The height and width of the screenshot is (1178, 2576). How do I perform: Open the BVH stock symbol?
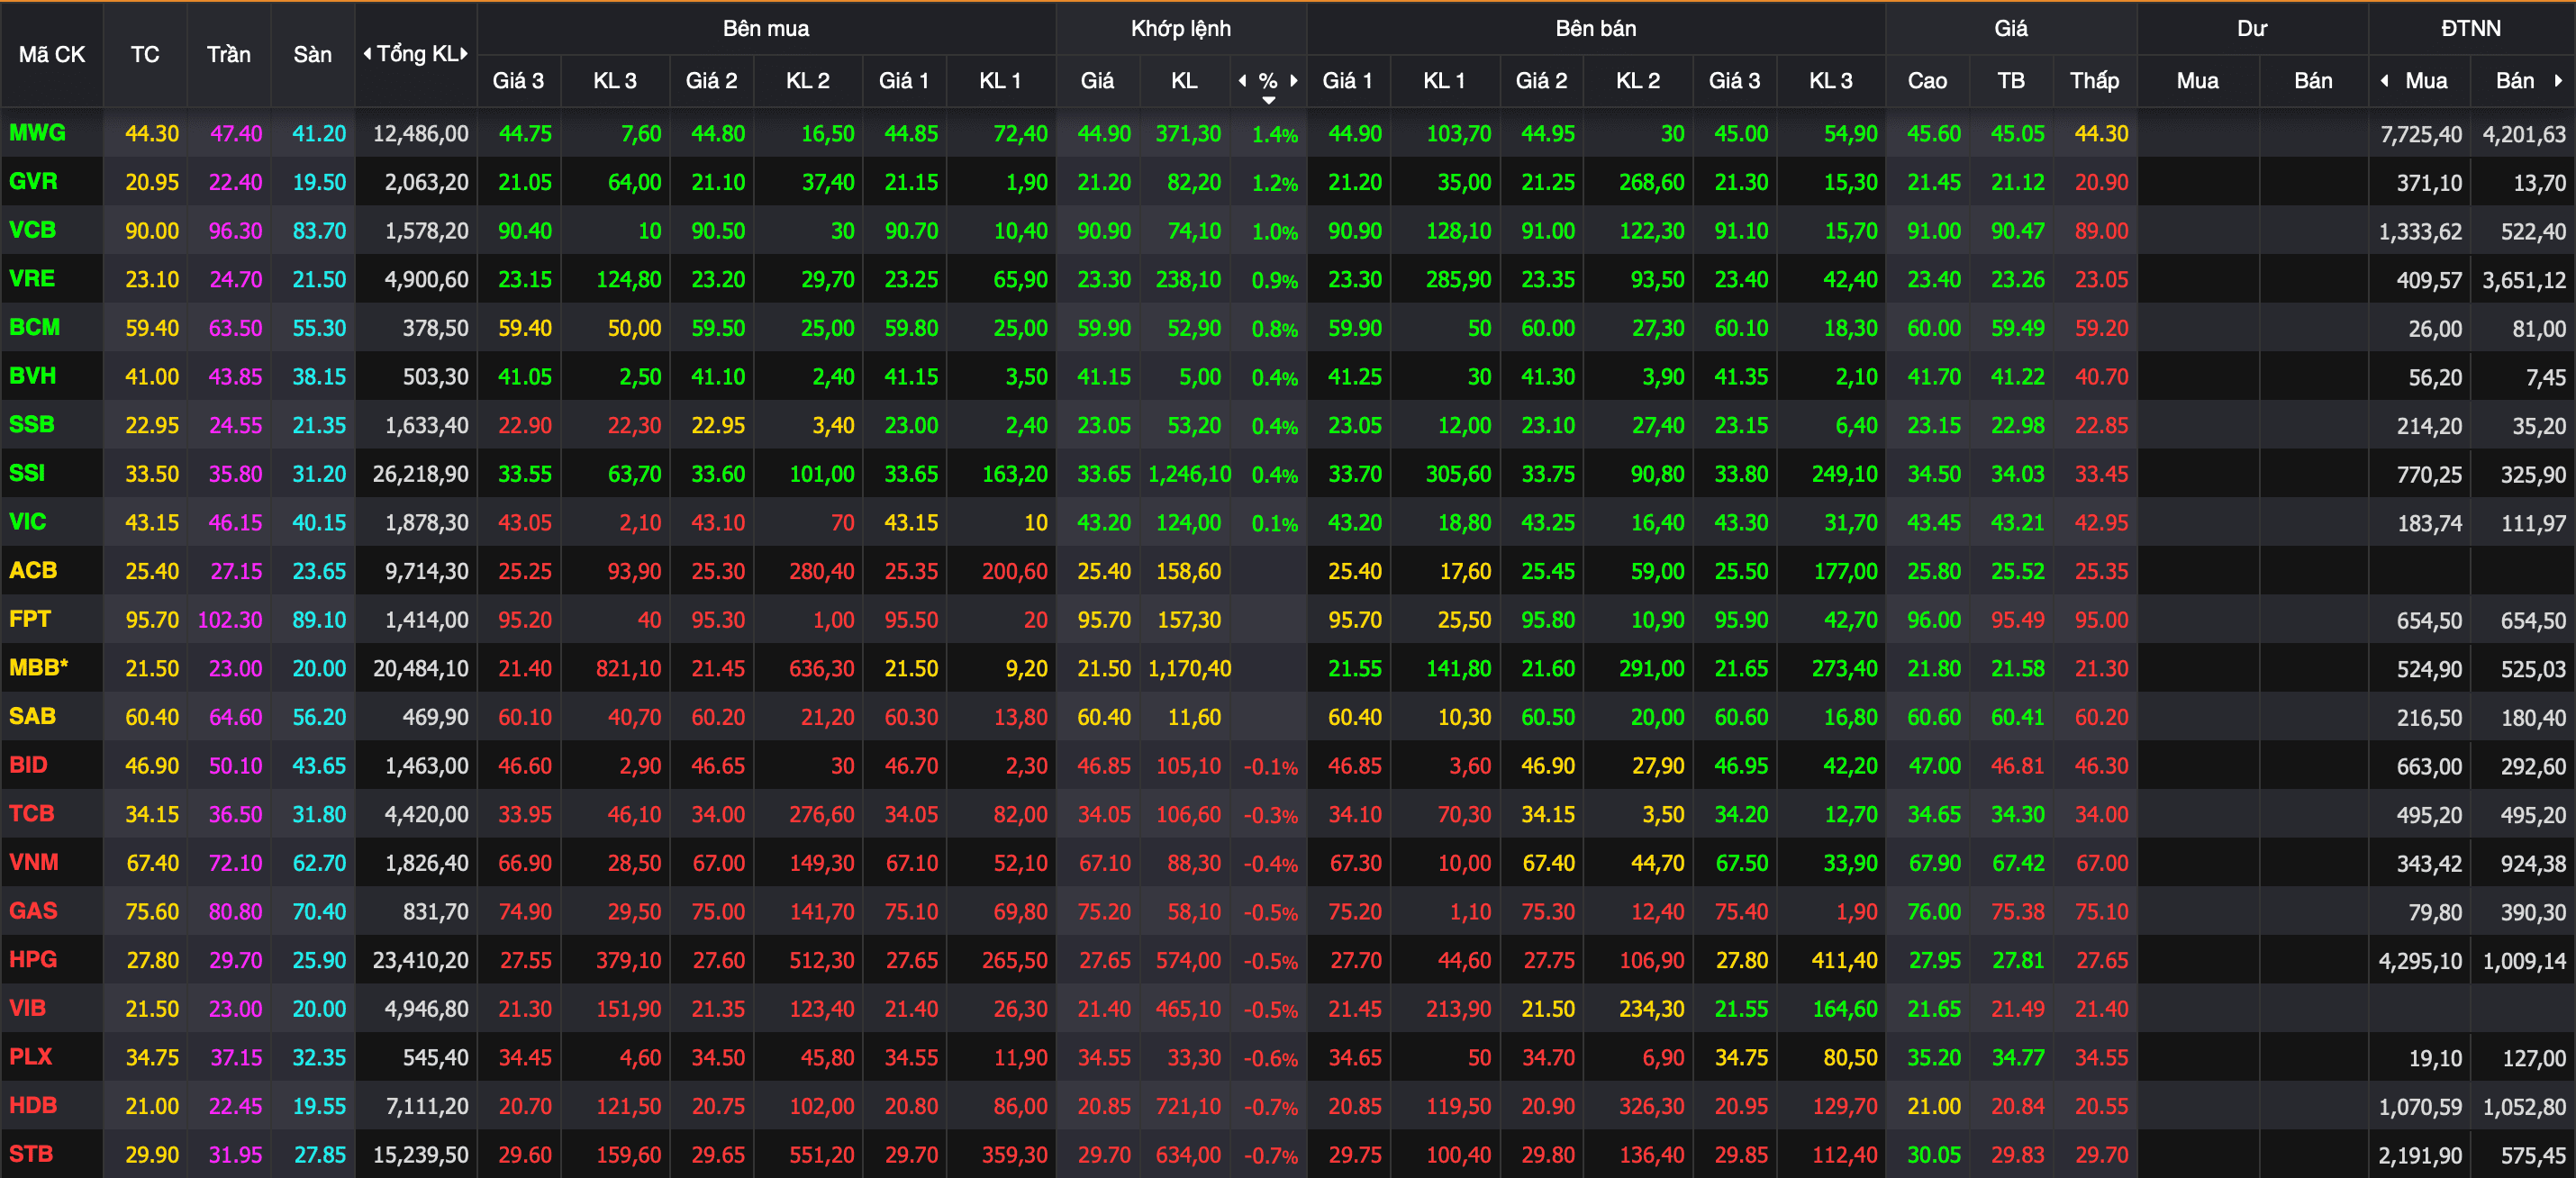(x=32, y=376)
